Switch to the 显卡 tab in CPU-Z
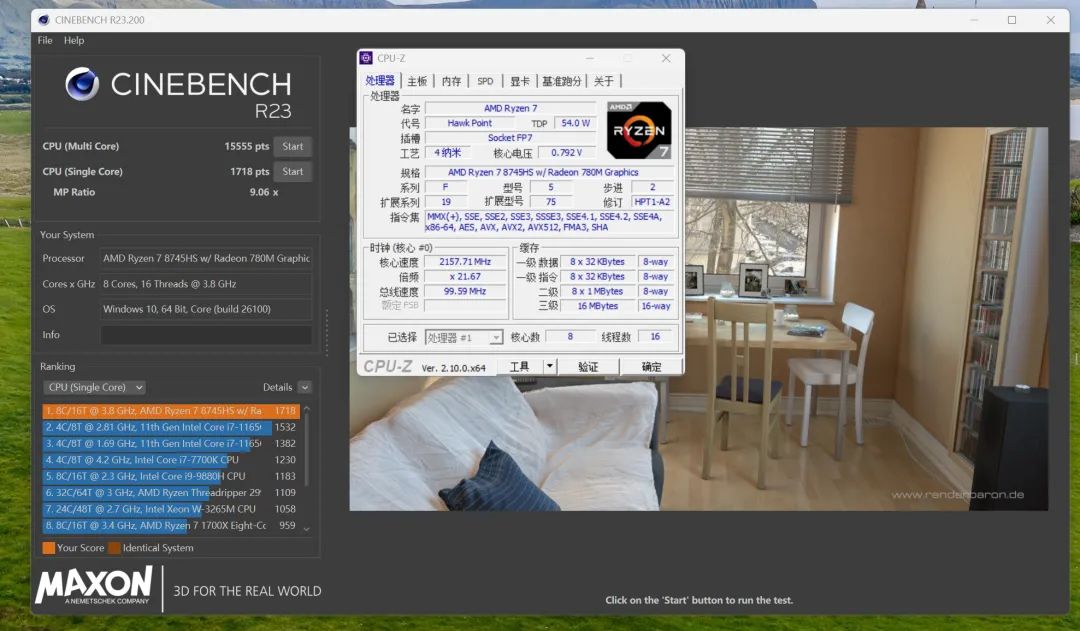This screenshot has height=631, width=1080. 520,81
